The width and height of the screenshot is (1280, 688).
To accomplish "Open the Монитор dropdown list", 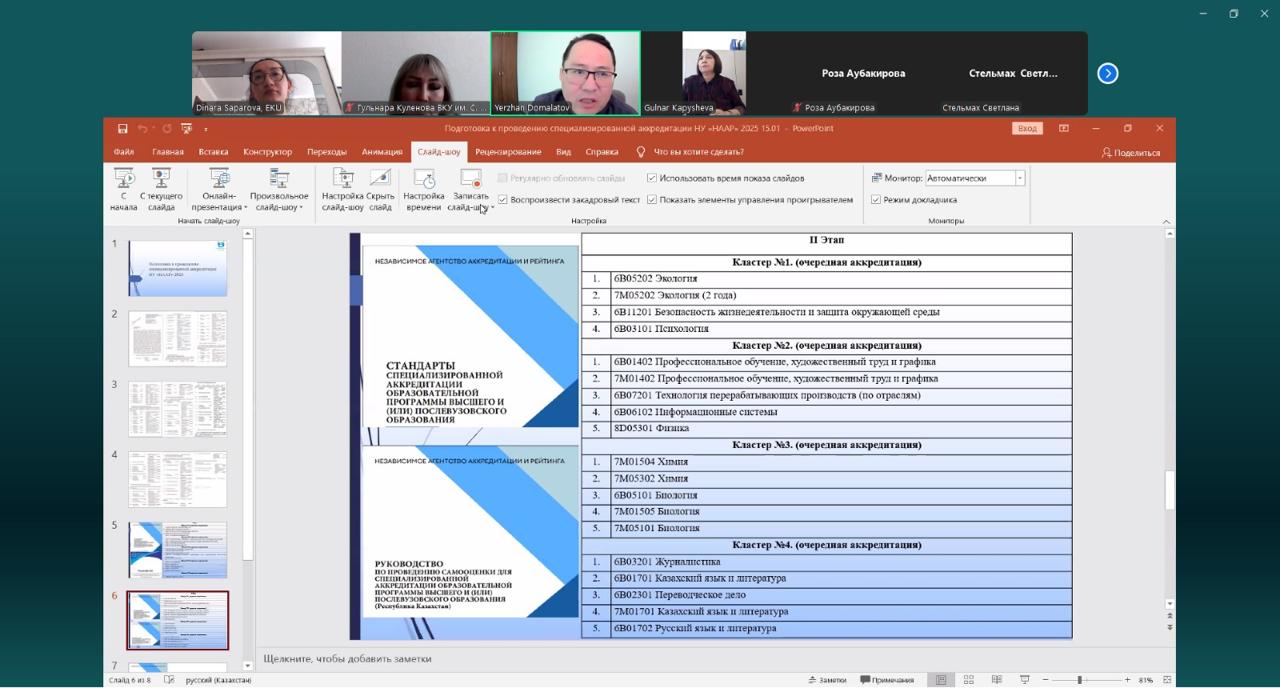I will (1020, 178).
